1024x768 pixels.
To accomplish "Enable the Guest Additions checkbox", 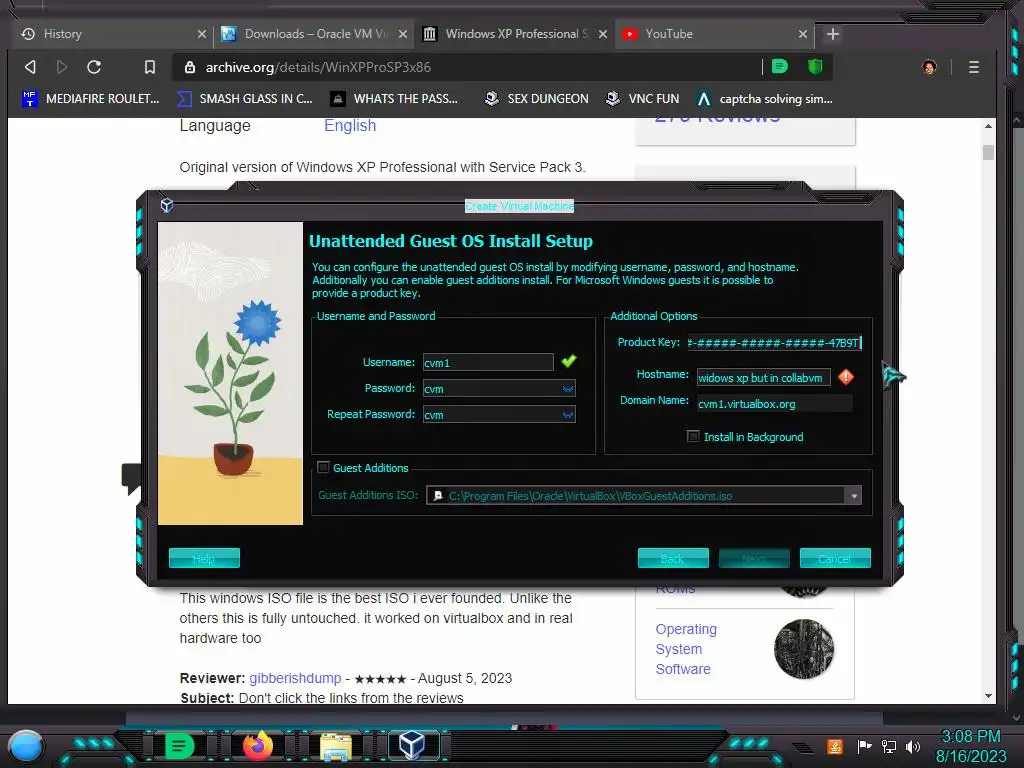I will point(323,467).
